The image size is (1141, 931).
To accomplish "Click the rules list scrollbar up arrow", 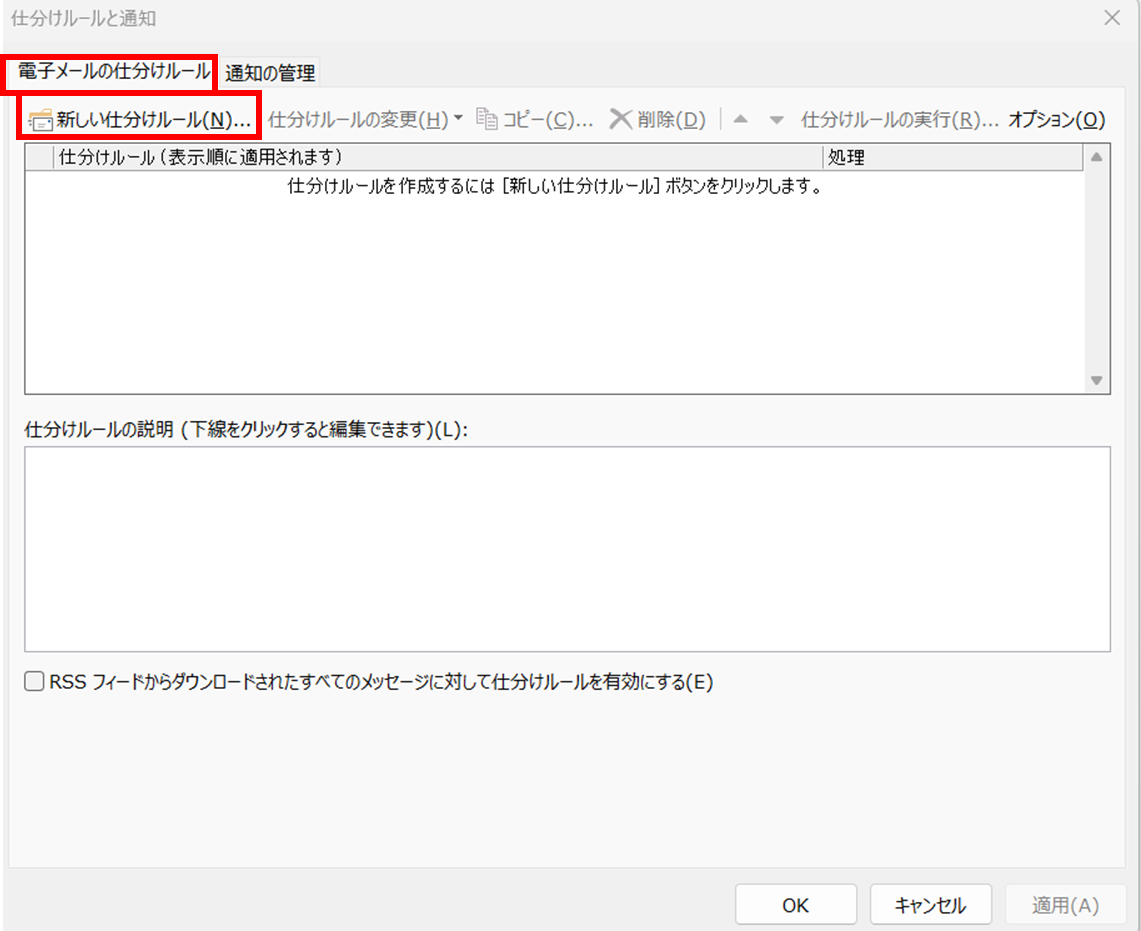I will pos(1096,158).
